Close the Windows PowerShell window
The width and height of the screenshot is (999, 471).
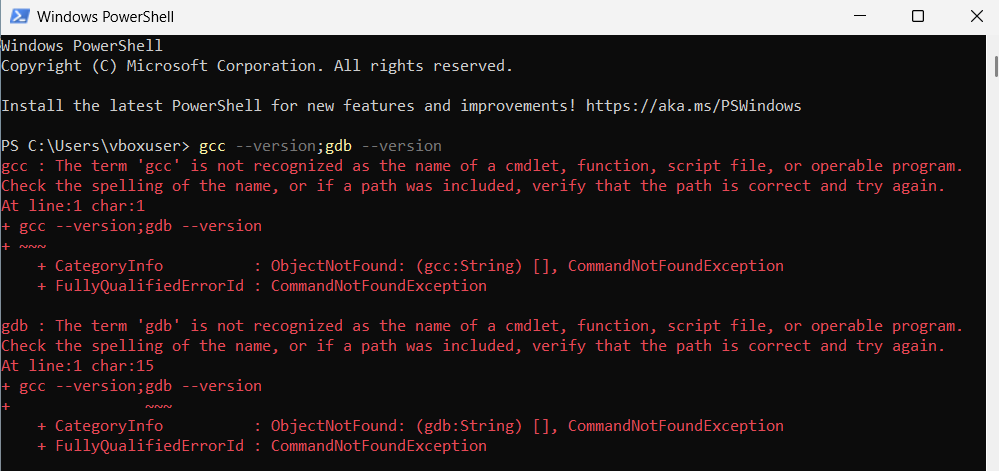click(x=973, y=17)
